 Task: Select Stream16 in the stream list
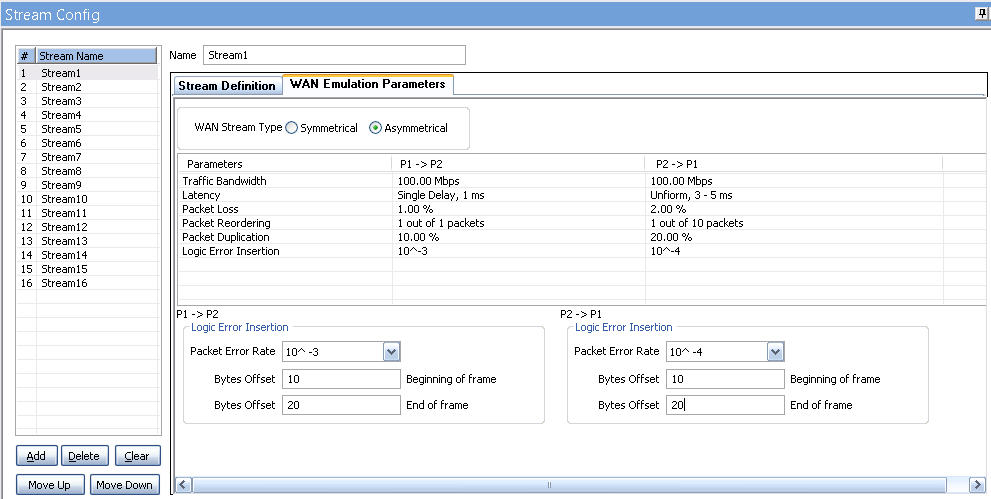click(x=87, y=283)
